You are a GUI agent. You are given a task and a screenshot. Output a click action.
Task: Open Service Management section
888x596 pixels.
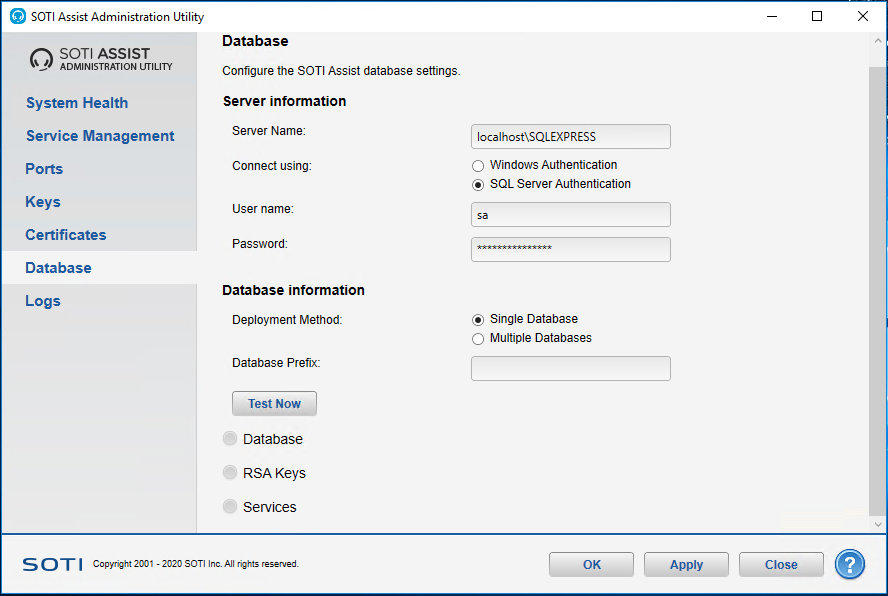coord(100,136)
